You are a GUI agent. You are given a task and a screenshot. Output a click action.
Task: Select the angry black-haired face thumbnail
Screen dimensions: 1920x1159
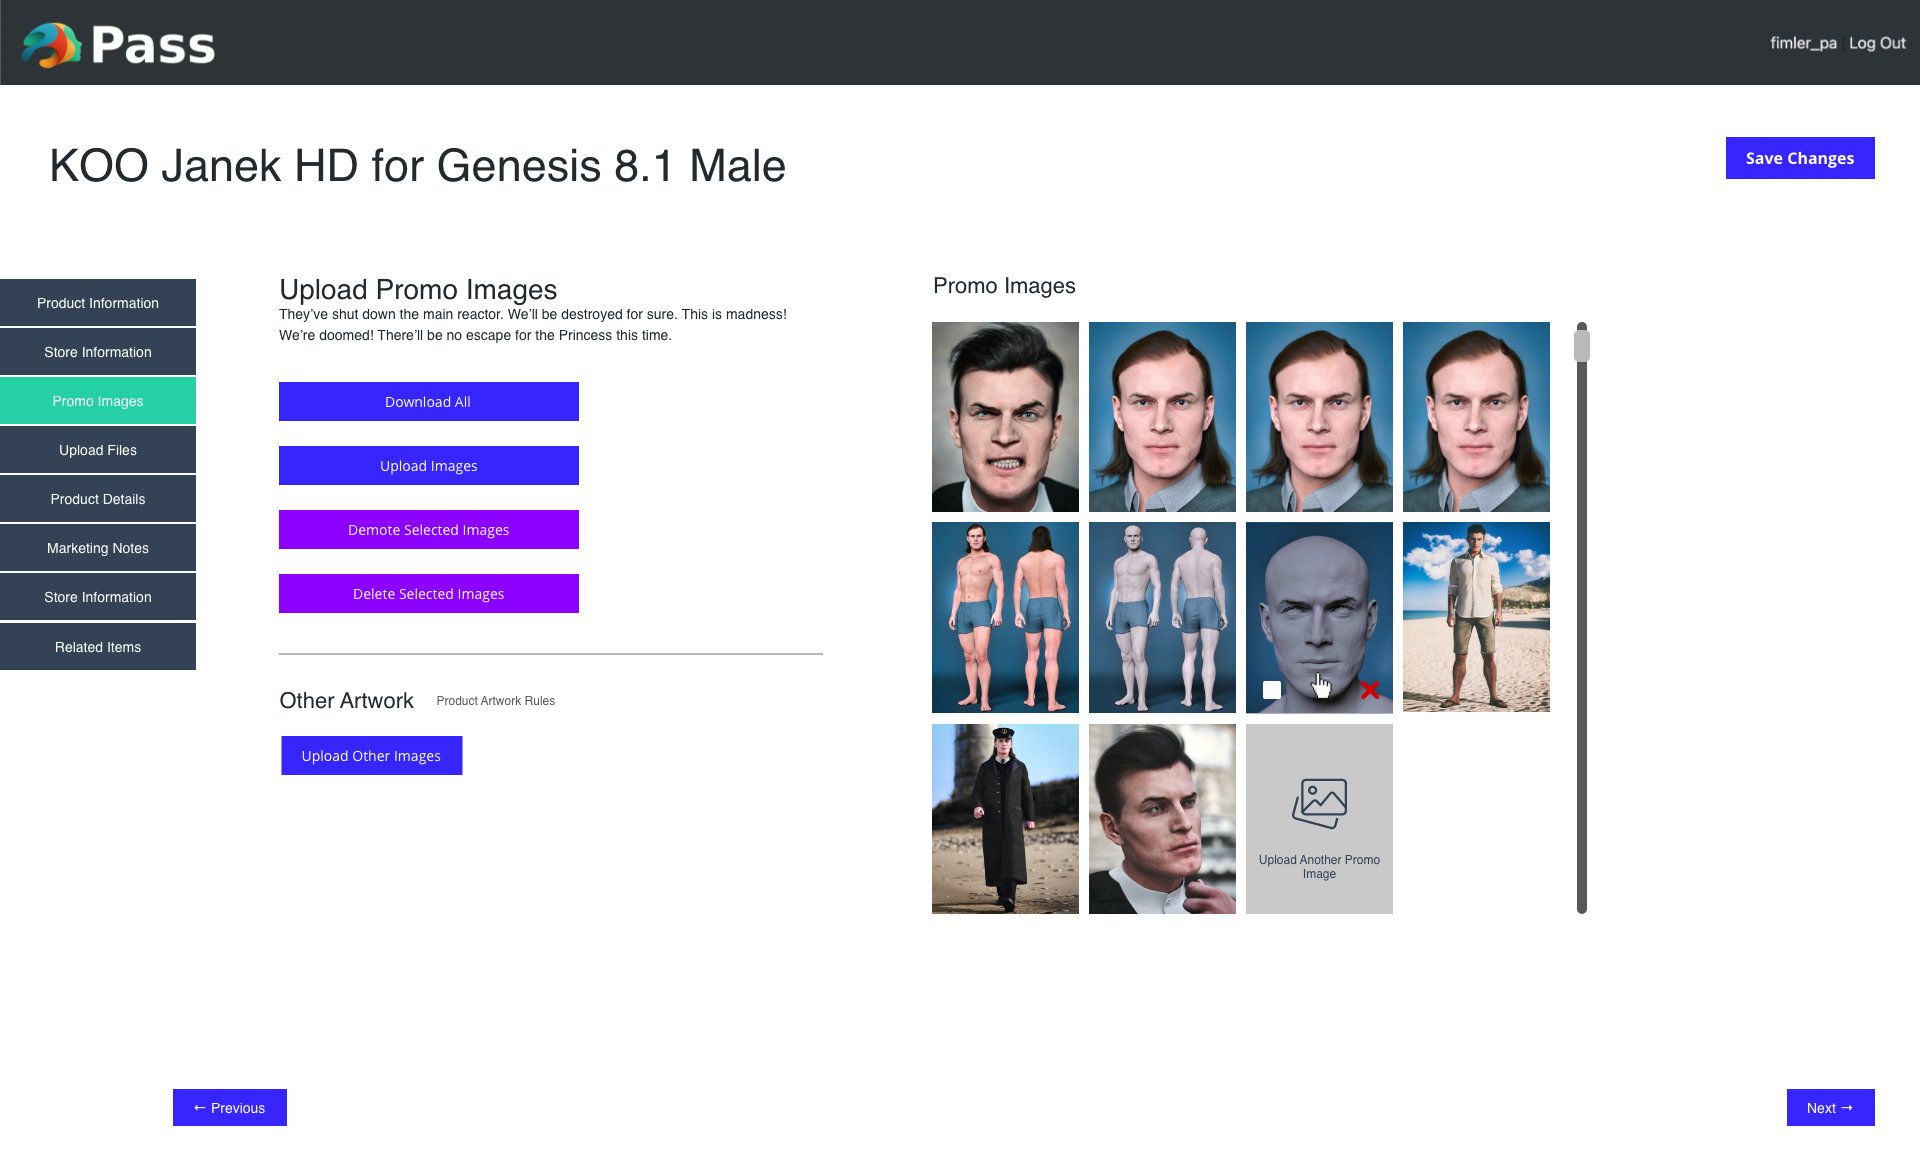tap(1005, 417)
